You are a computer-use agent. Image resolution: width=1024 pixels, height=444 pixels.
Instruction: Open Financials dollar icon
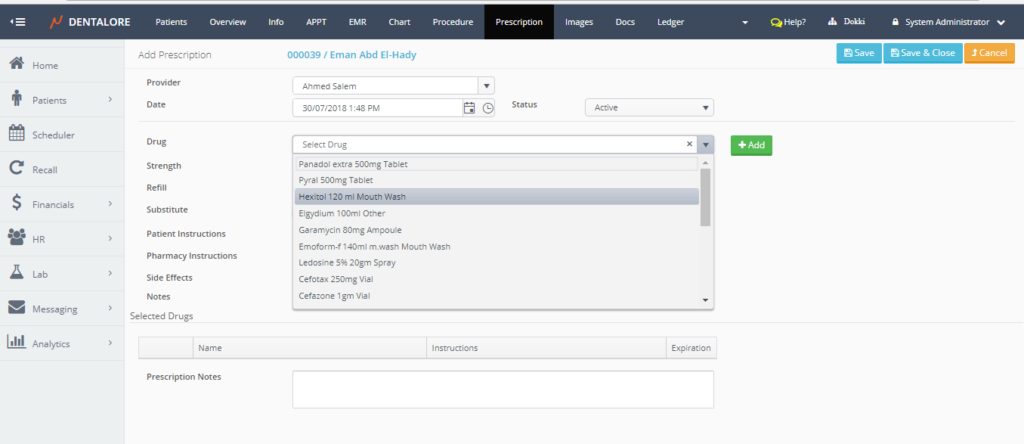(16, 204)
